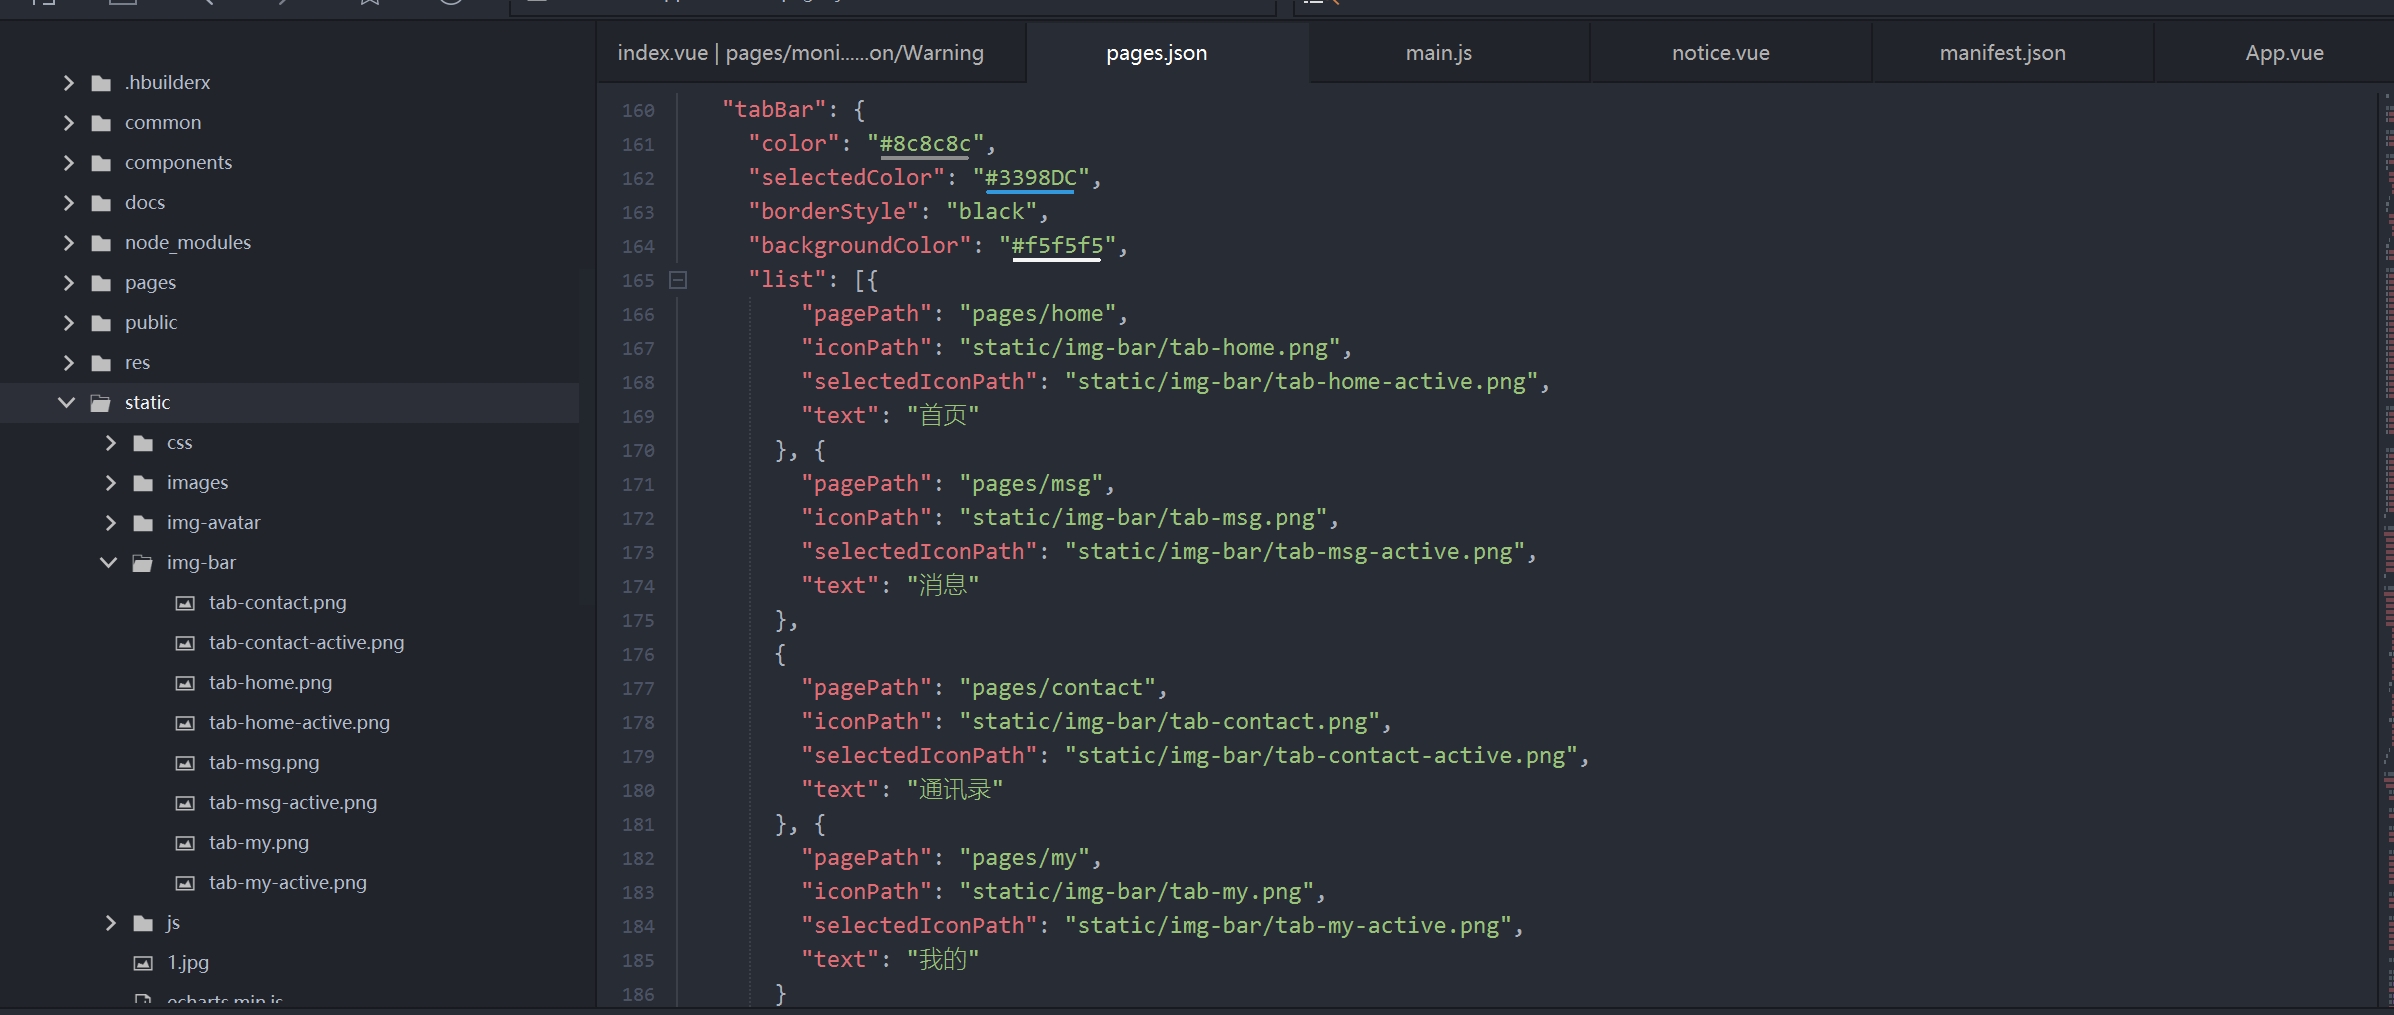This screenshot has height=1015, width=2394.
Task: Click the #3398DC selectedColor value
Action: pos(1030,178)
